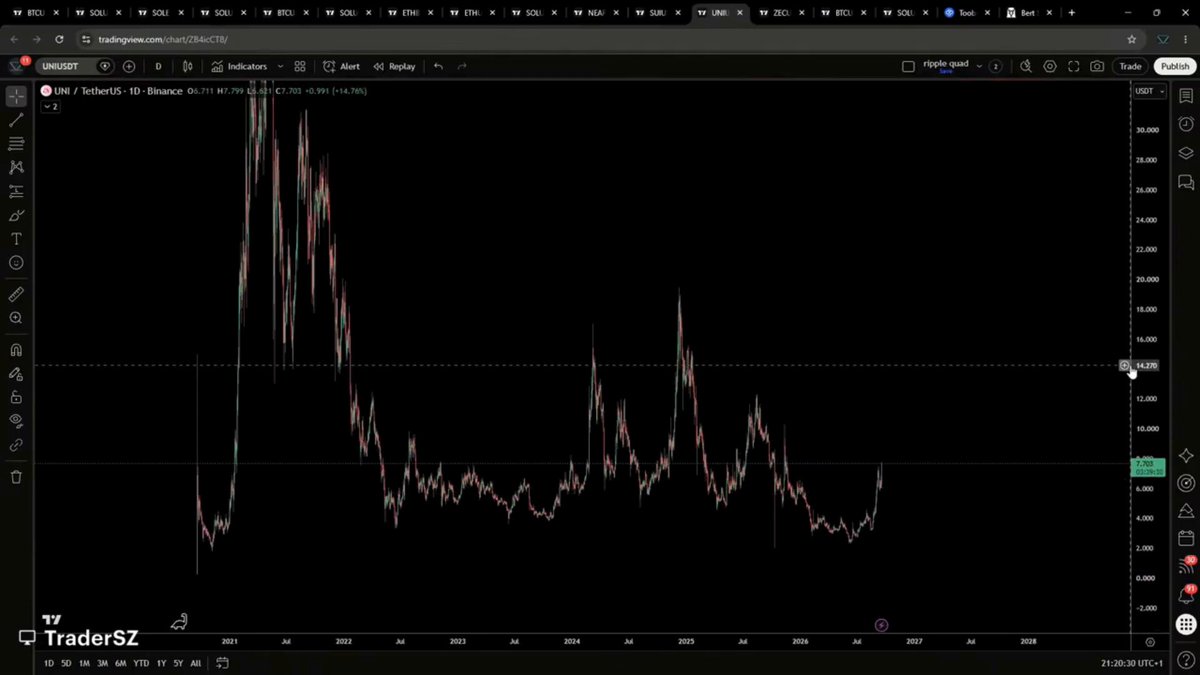The height and width of the screenshot is (675, 1200).
Task: Open the quick search icon
Action: pyautogui.click(x=1025, y=67)
